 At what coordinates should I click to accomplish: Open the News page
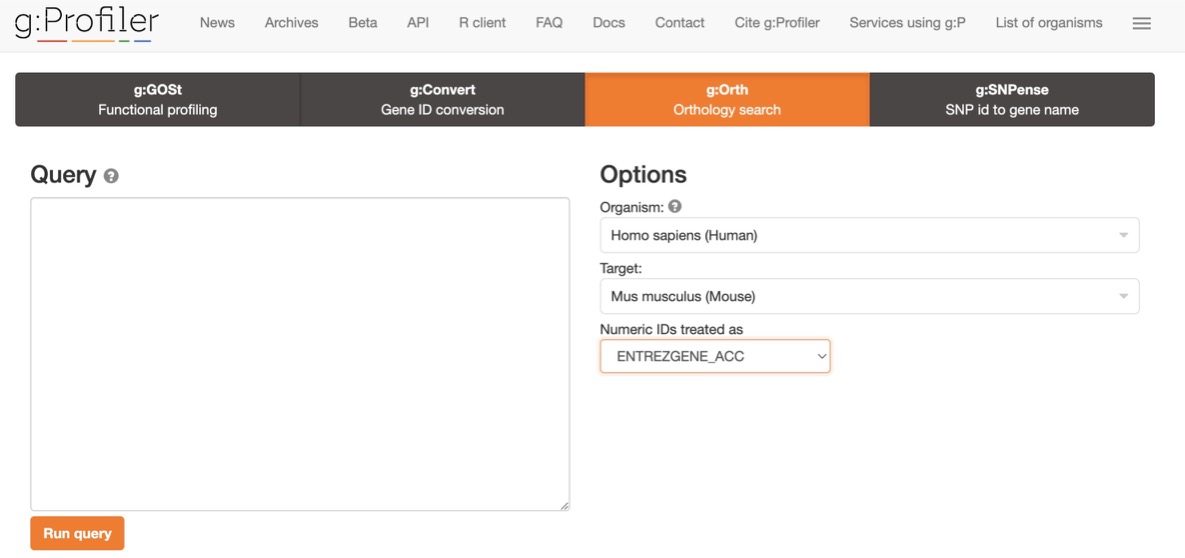coord(217,23)
